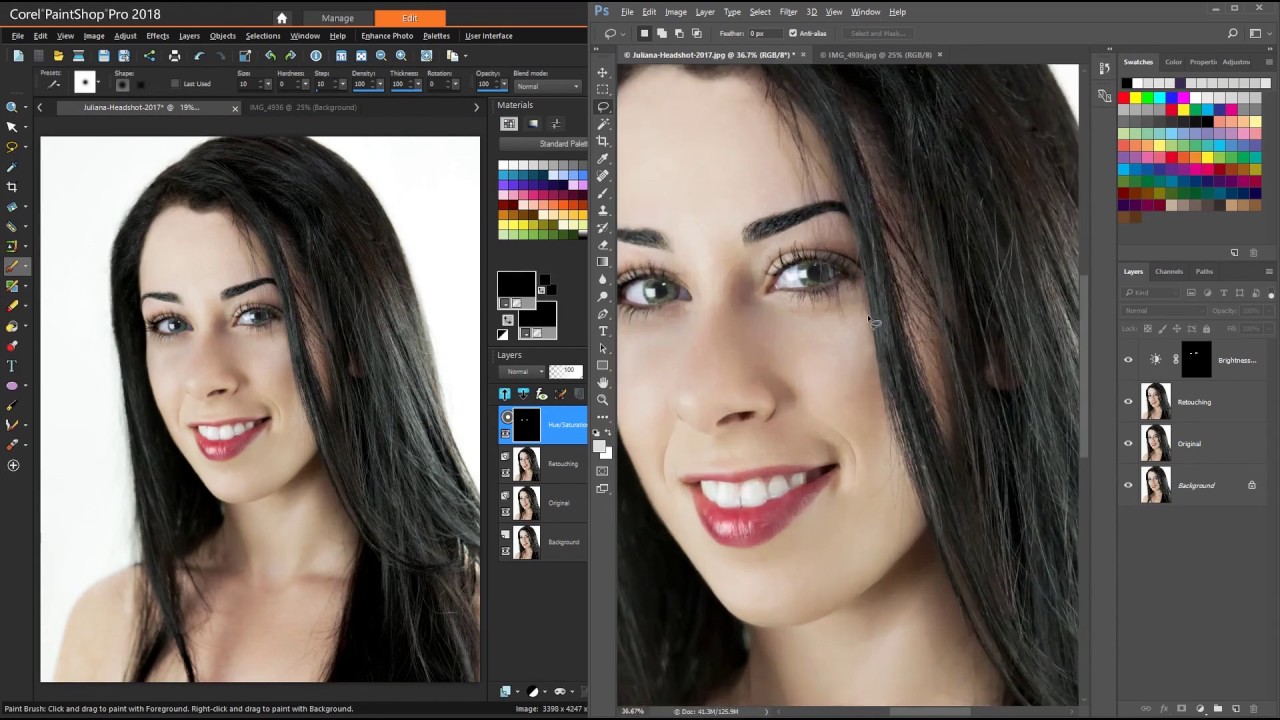Click the New file icon in PaintShop toolbar
This screenshot has height=720, width=1280.
[19, 56]
